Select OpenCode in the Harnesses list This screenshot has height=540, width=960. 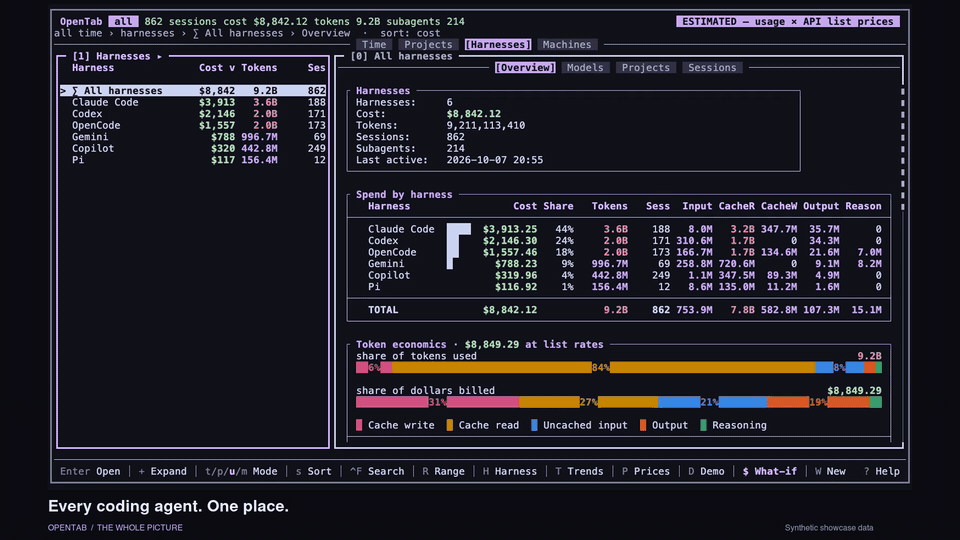click(x=193, y=126)
